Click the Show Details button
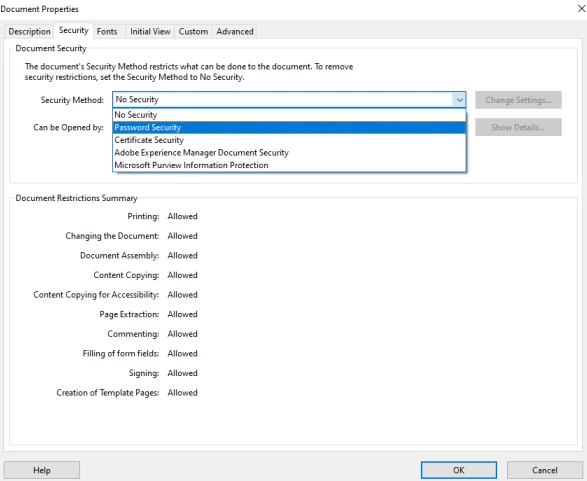Screen dimensions: 587x481 pos(518,127)
